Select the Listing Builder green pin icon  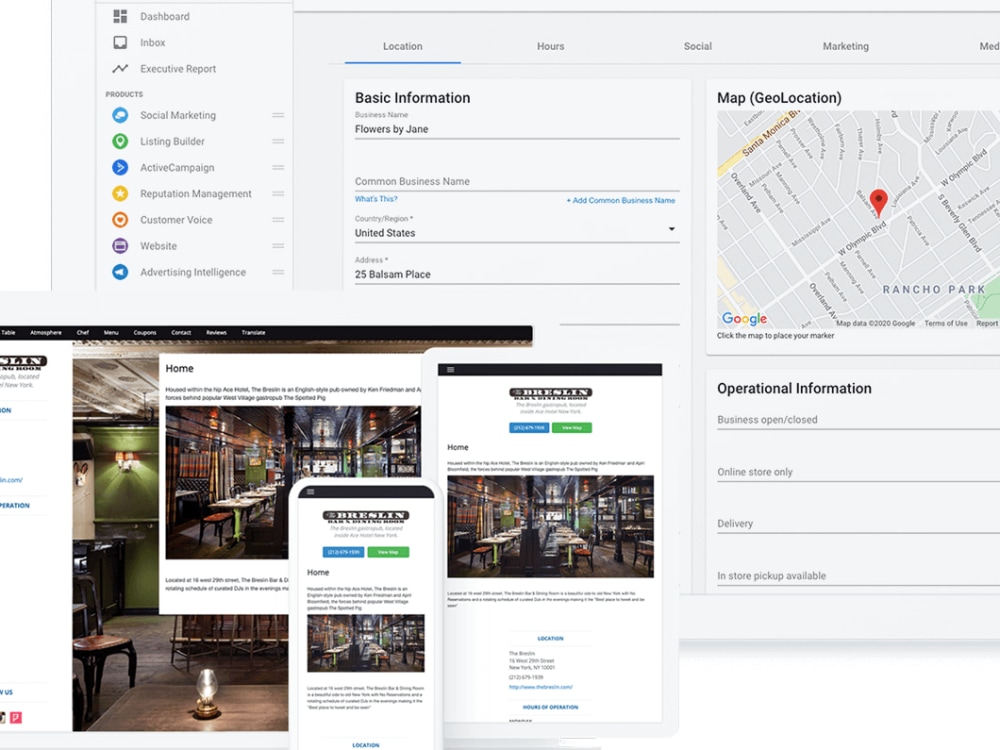[x=120, y=141]
